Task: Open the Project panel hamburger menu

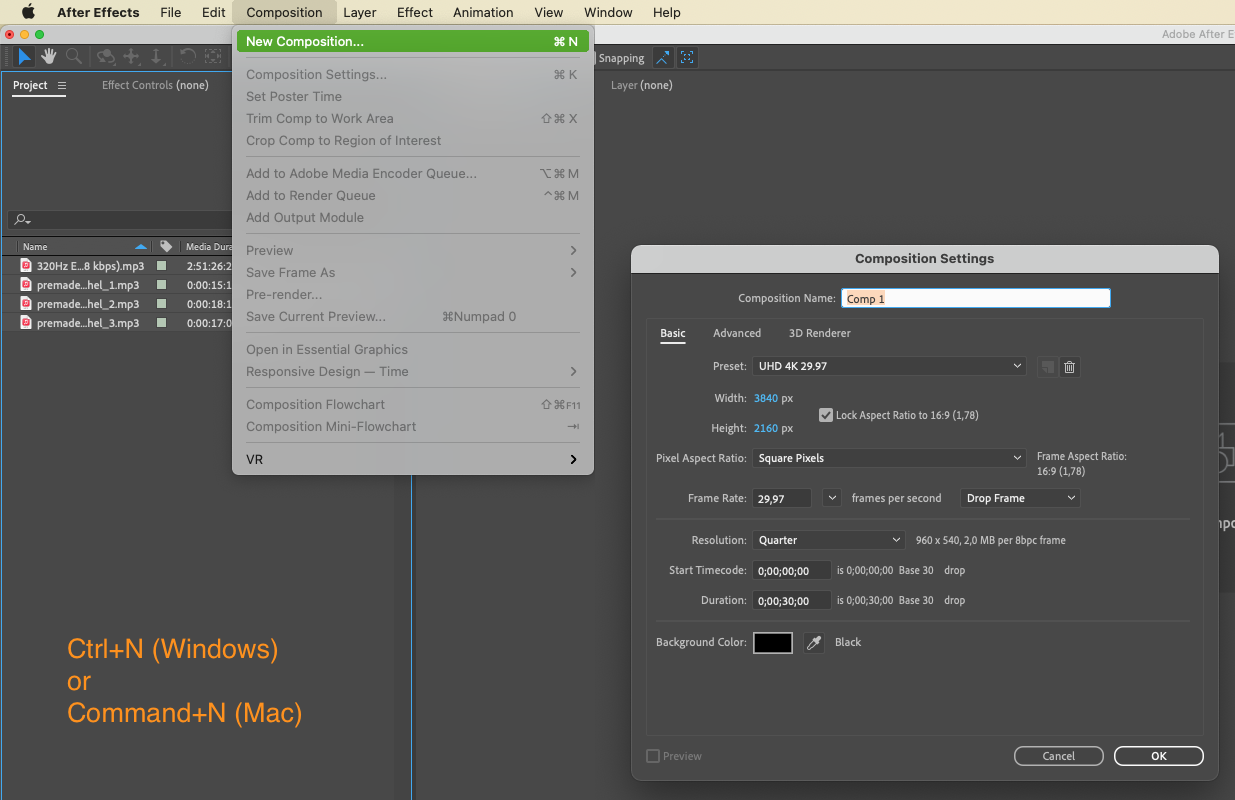Action: [x=62, y=86]
